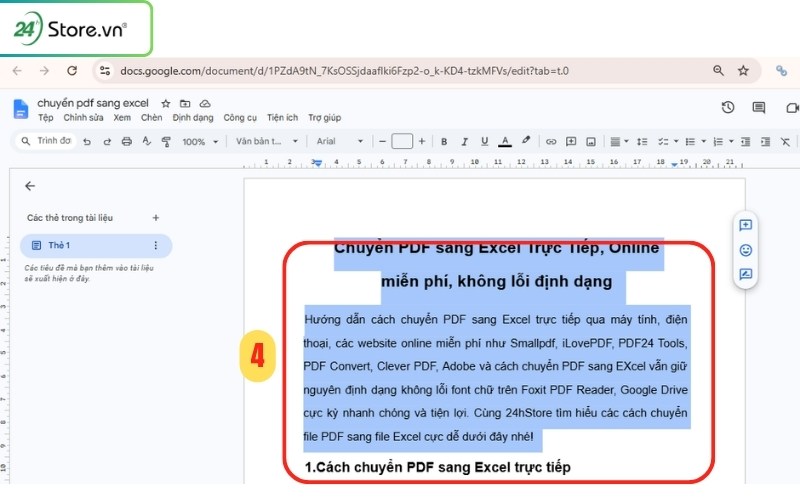The image size is (800, 500).
Task: Open Thẻ 1 options three-dot menu
Action: pos(156,245)
